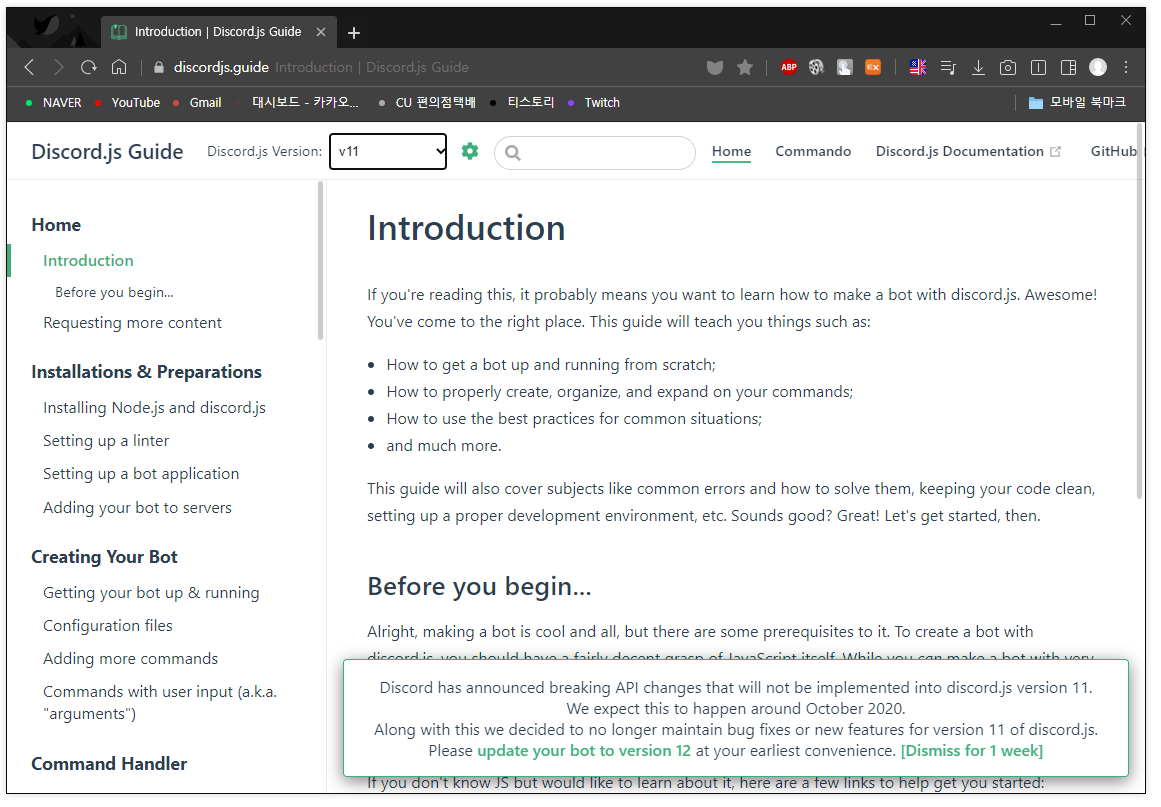Focus the guide search field
This screenshot has width=1161, height=807.
coord(595,153)
